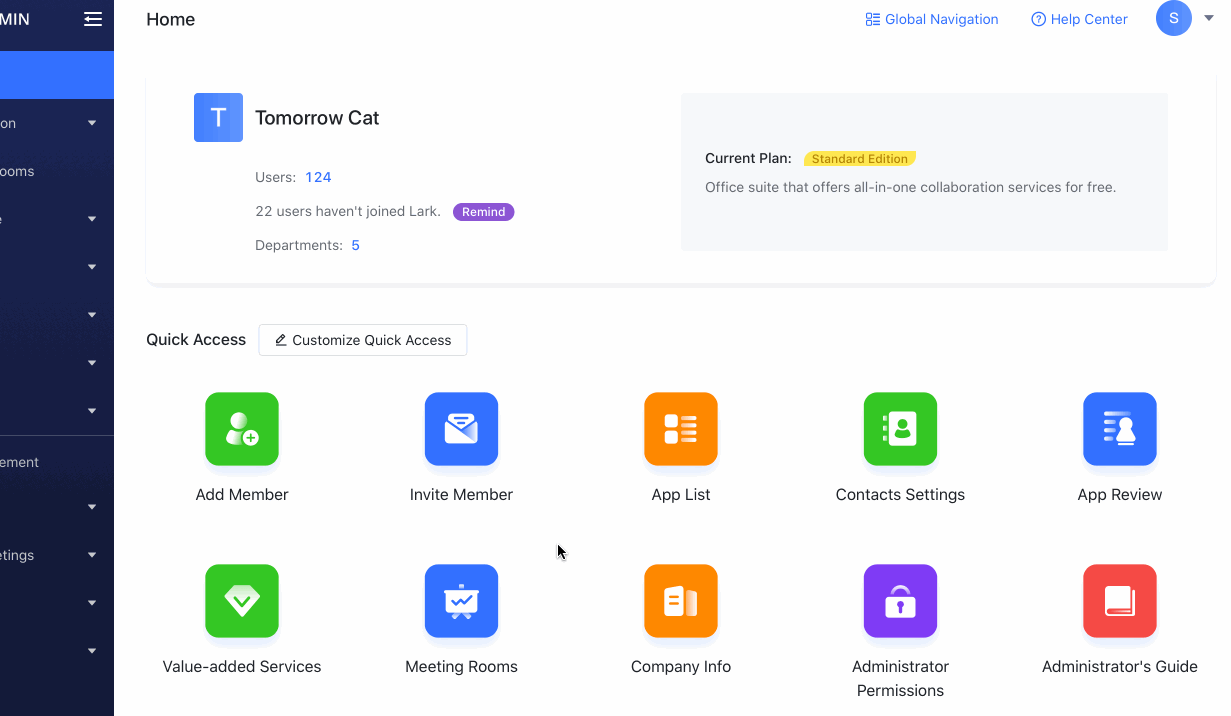Open the red Administrator's Guide book icon
Screen dimensions: 1231x716
[x=1119, y=601]
